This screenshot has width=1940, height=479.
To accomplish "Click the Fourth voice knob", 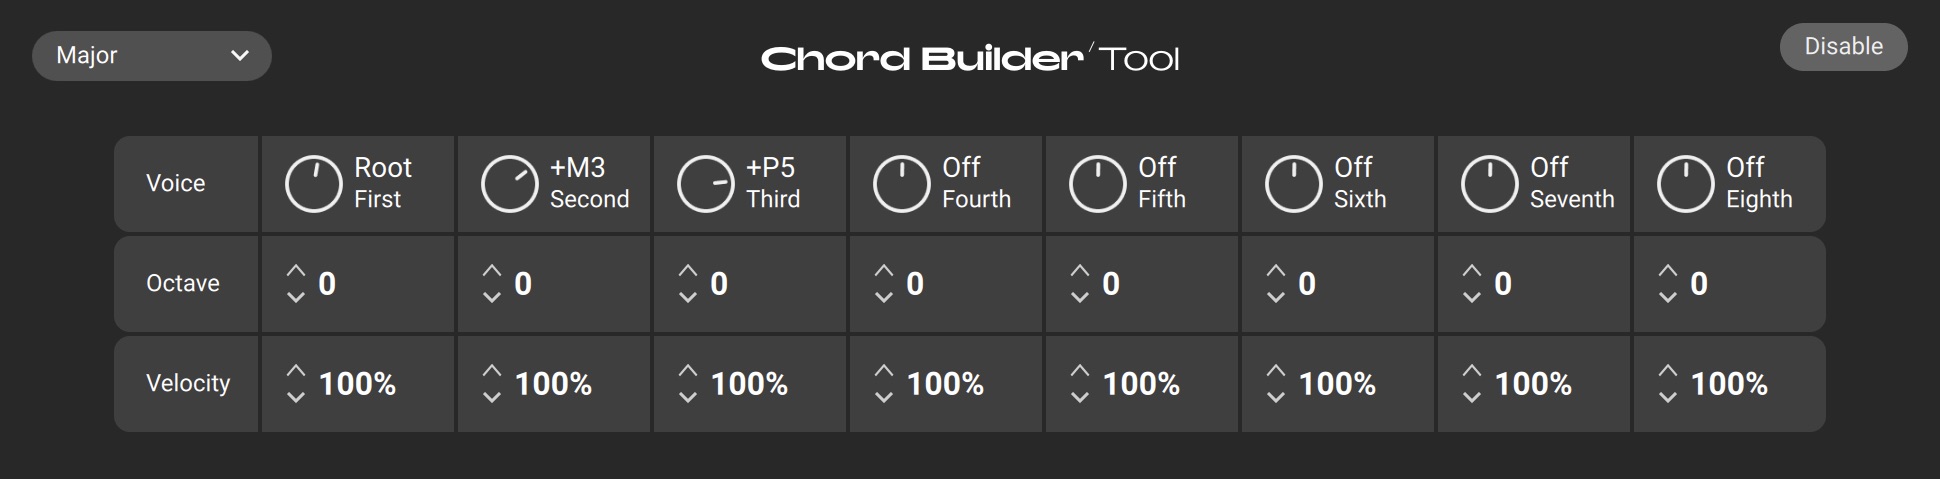I will click(x=901, y=185).
